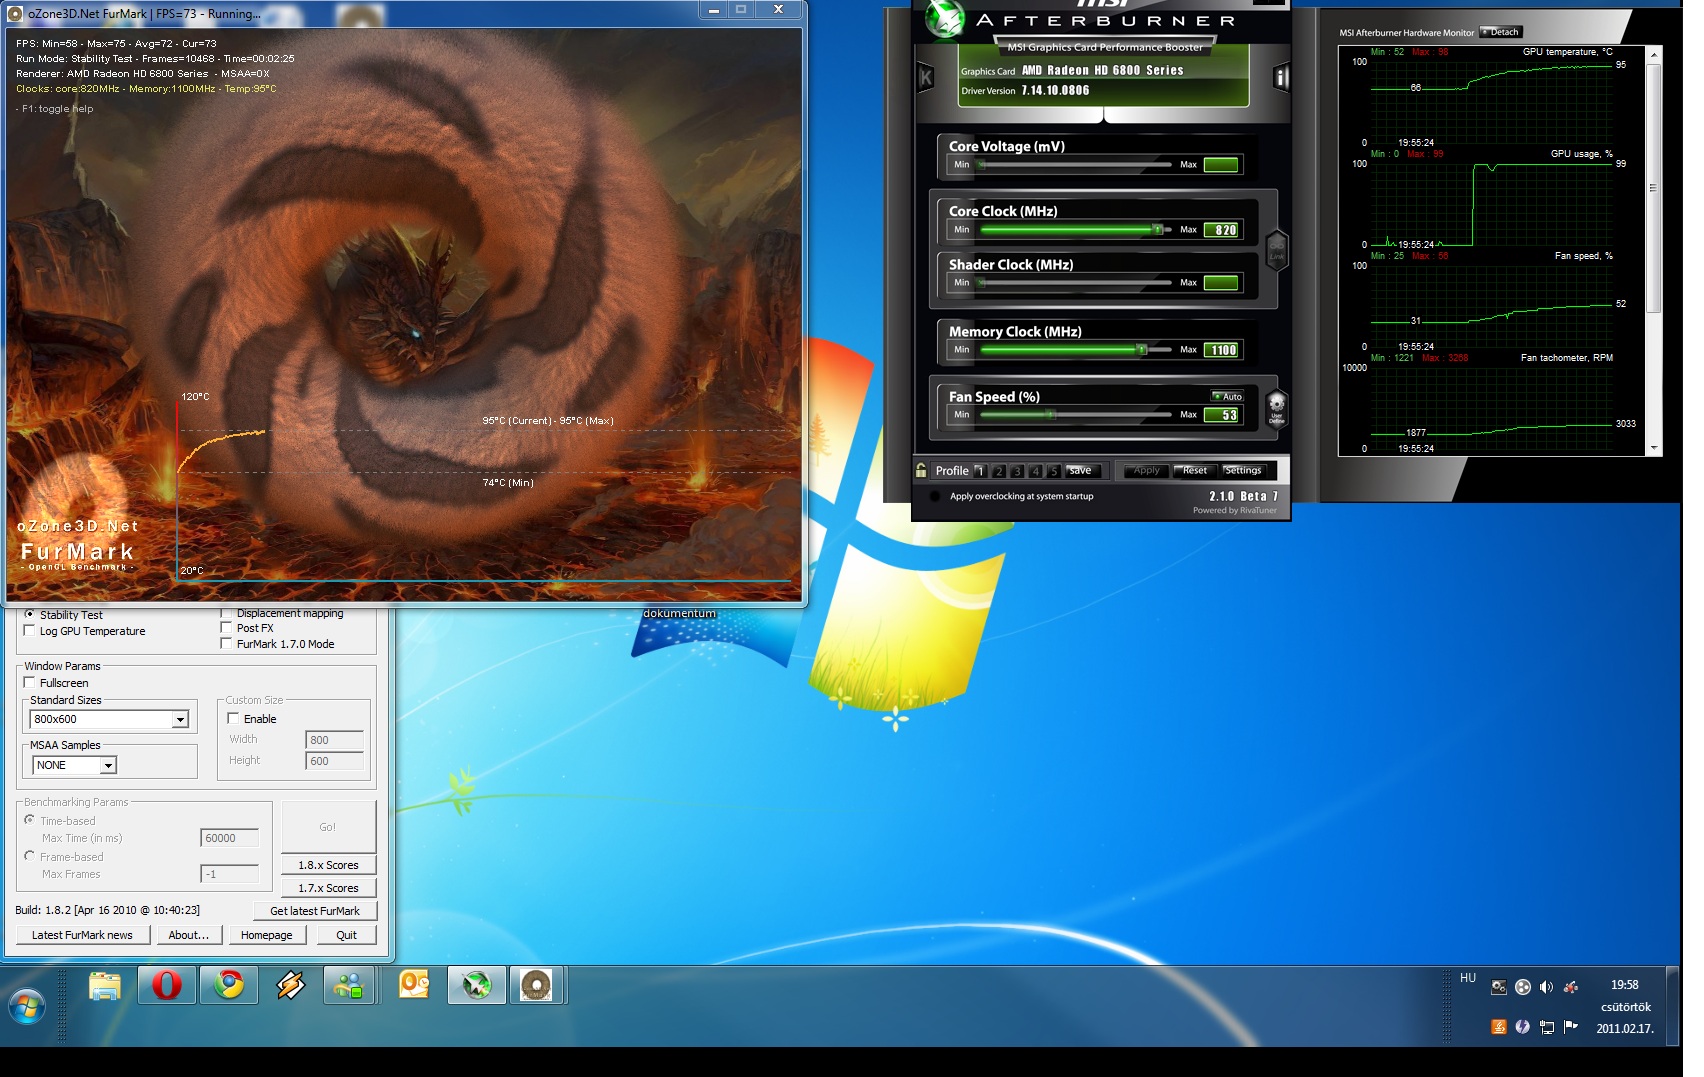This screenshot has height=1077, width=1704.
Task: Click the Kombustor K icon in Afterburner
Action: tap(926, 77)
